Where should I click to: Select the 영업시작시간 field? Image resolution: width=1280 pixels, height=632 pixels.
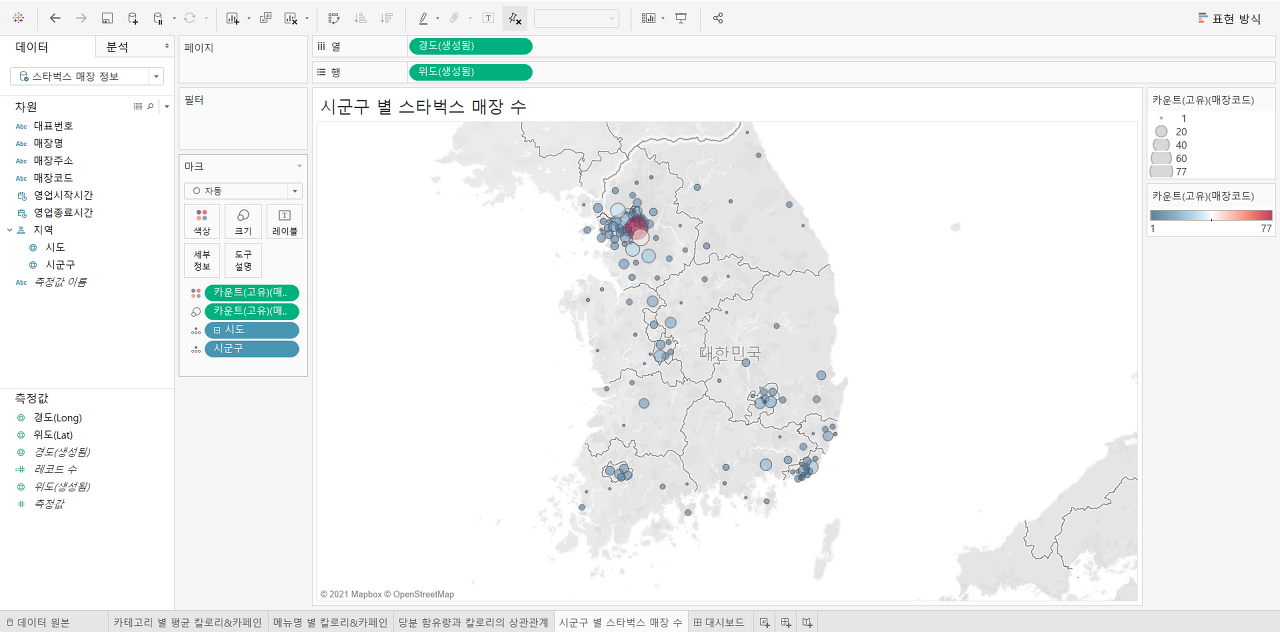click(x=63, y=195)
